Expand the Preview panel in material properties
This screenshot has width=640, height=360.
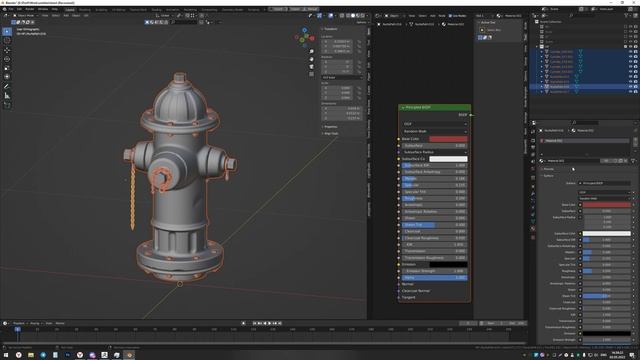pyautogui.click(x=548, y=169)
